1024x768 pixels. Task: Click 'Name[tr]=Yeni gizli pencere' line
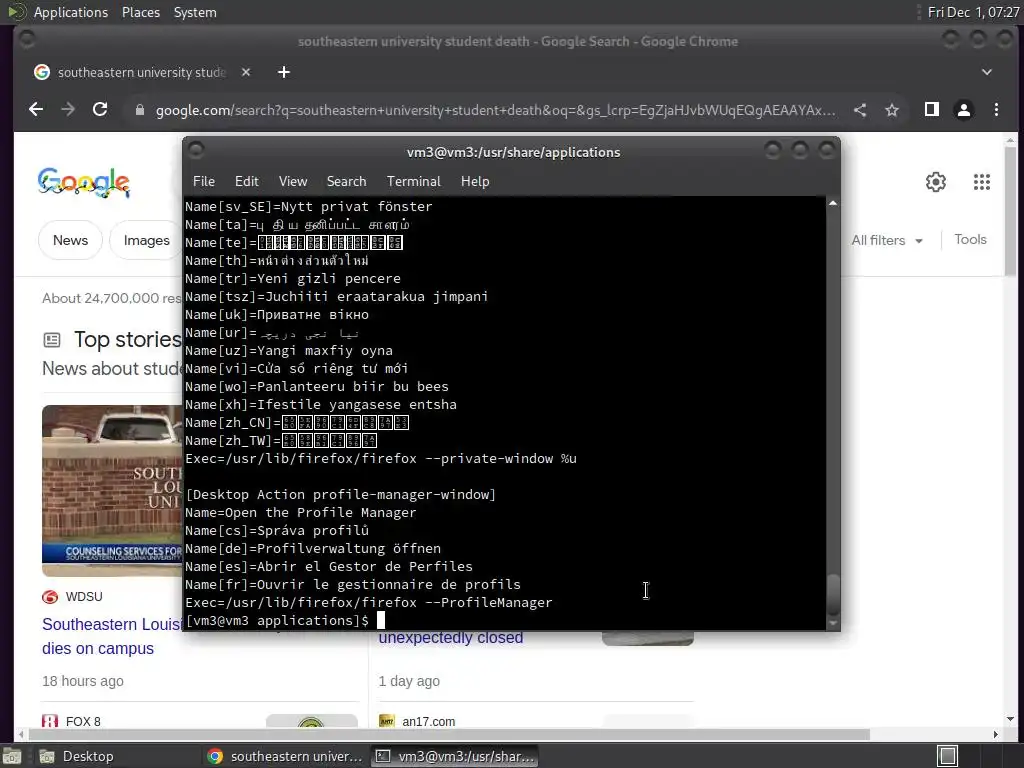pos(293,278)
